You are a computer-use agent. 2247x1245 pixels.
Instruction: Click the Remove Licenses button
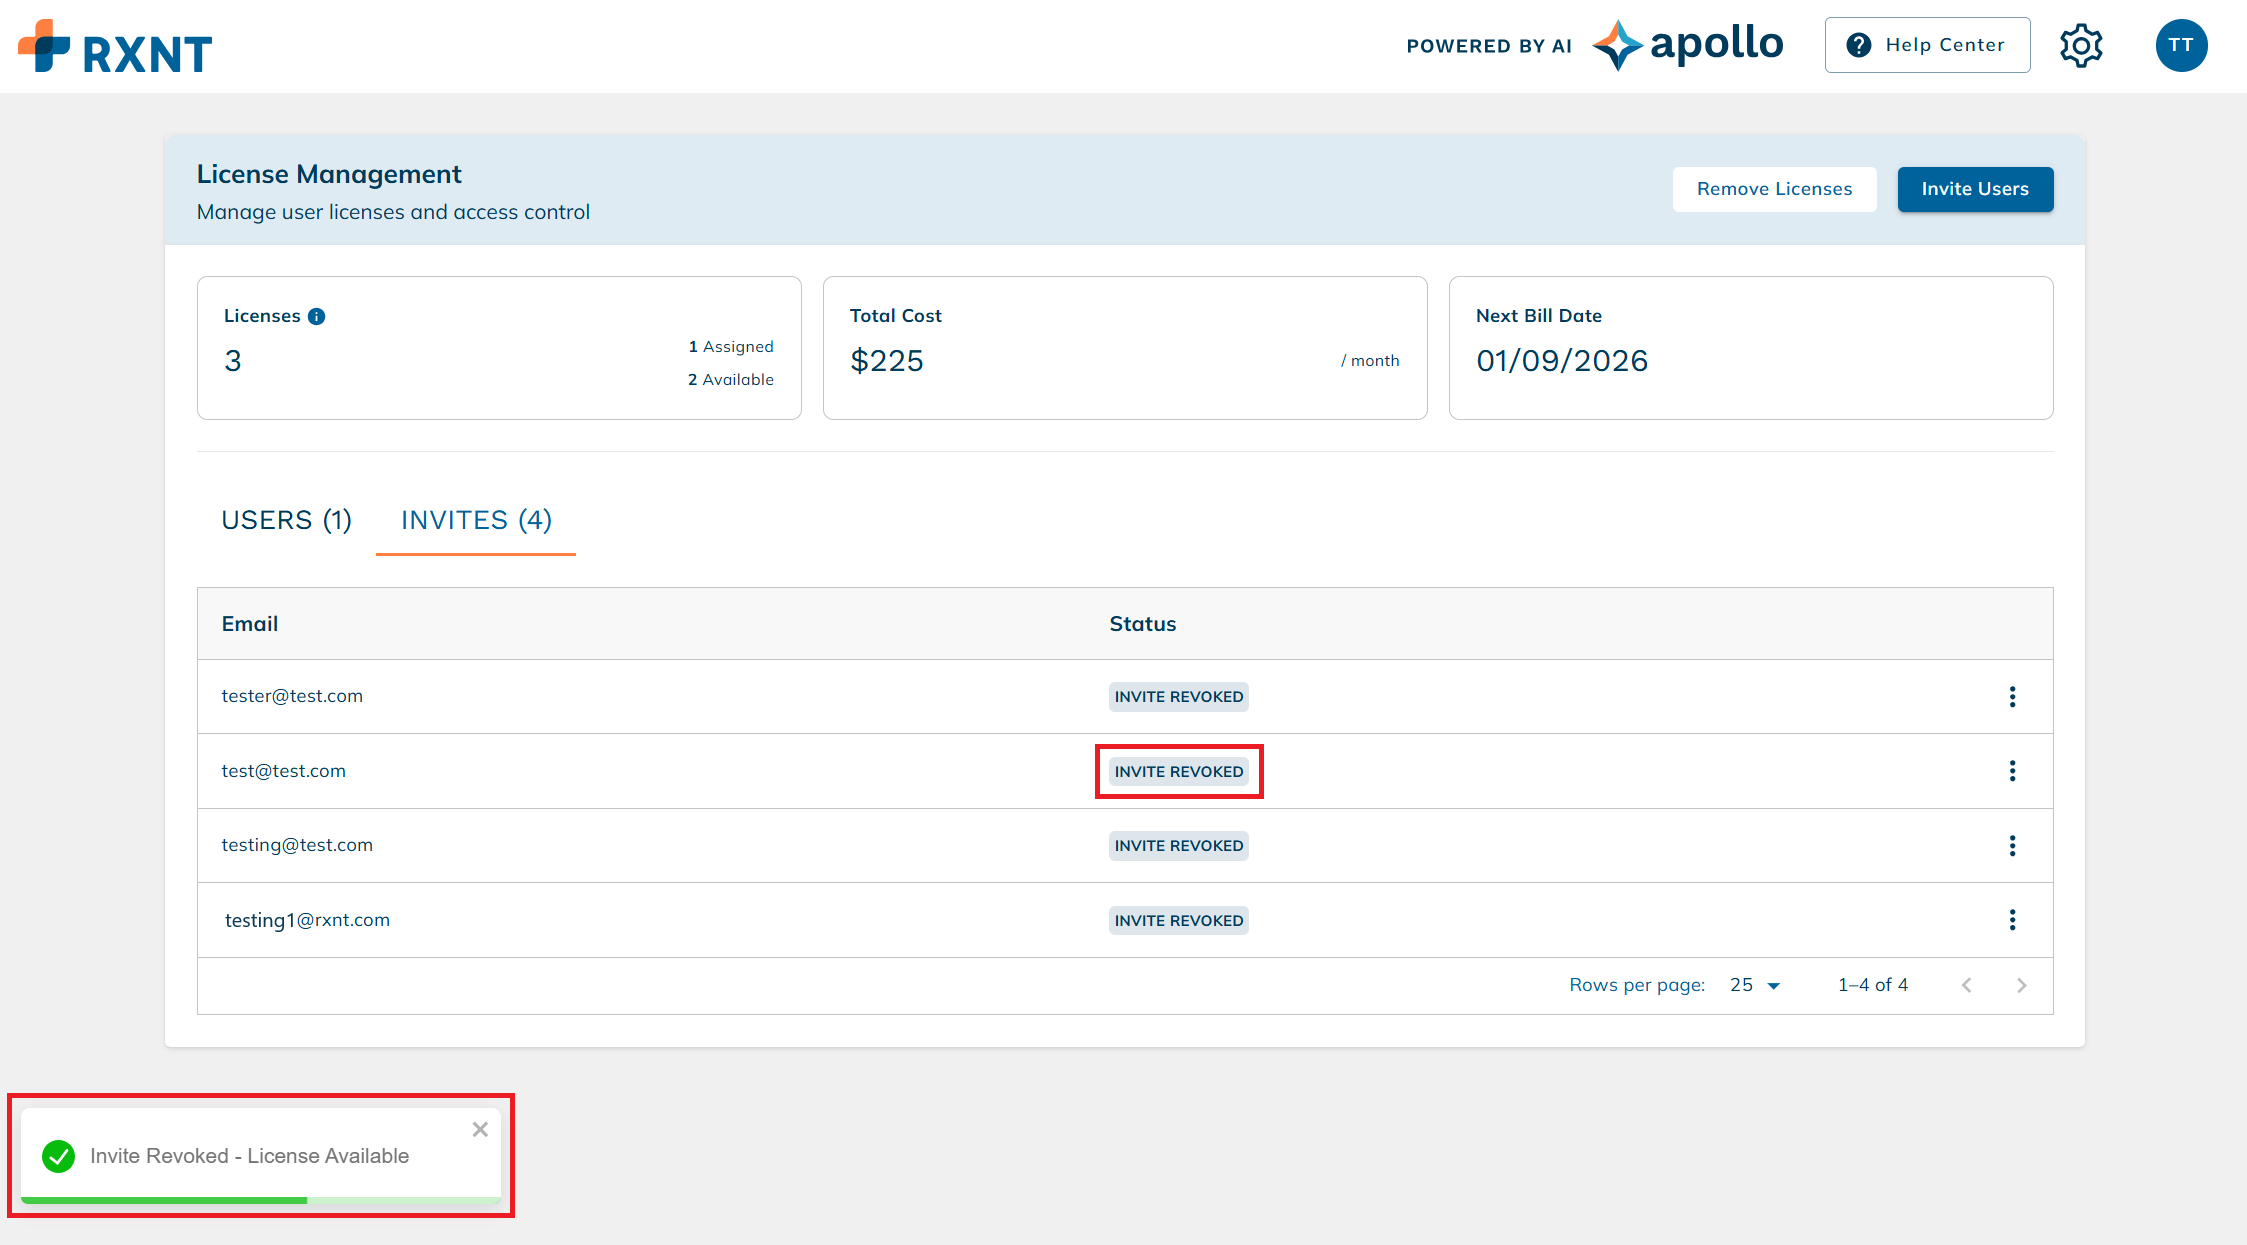[1774, 189]
